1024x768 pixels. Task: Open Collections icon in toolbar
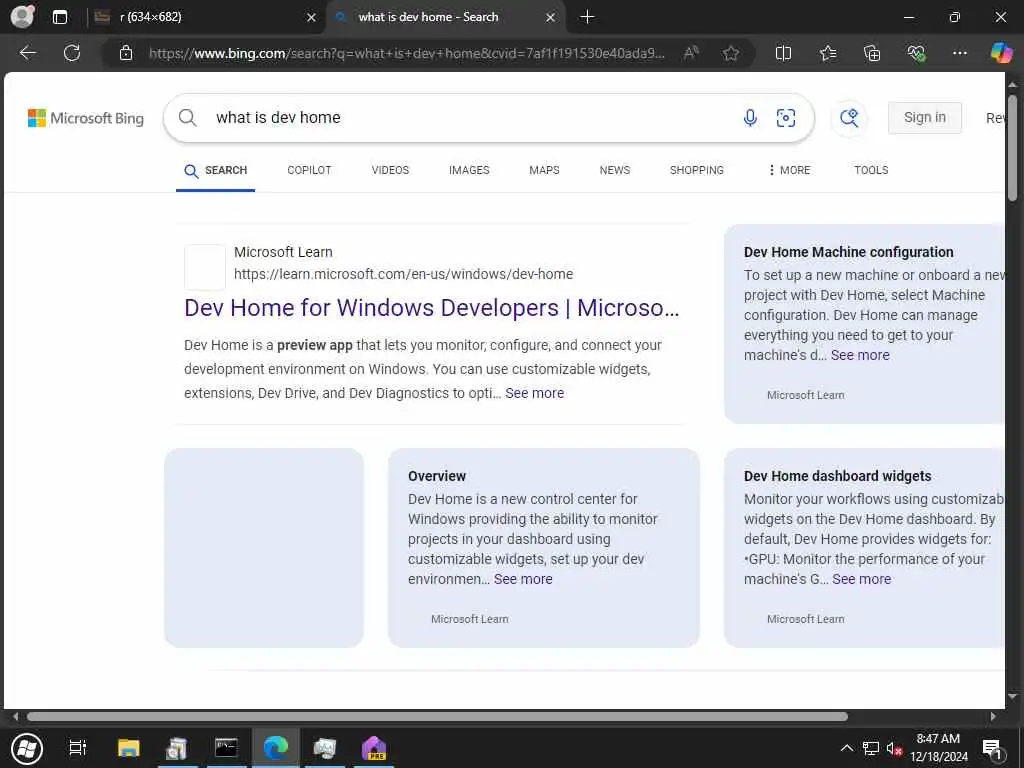coord(872,53)
